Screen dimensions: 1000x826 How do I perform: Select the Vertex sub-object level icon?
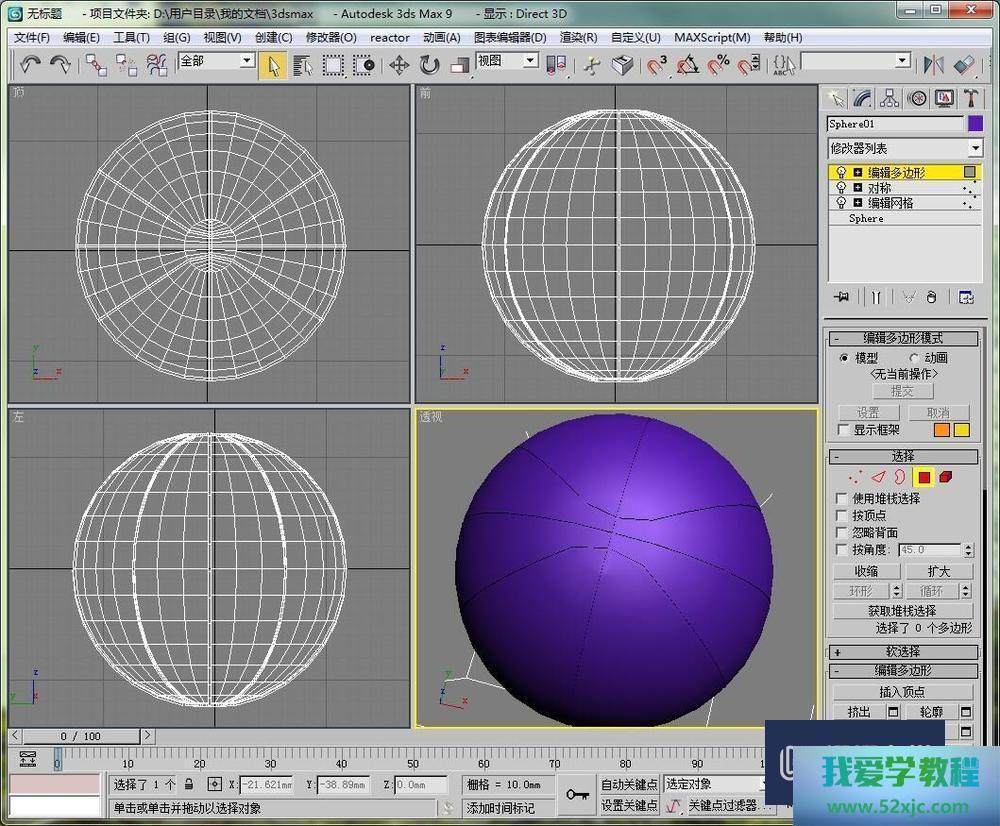coord(855,477)
